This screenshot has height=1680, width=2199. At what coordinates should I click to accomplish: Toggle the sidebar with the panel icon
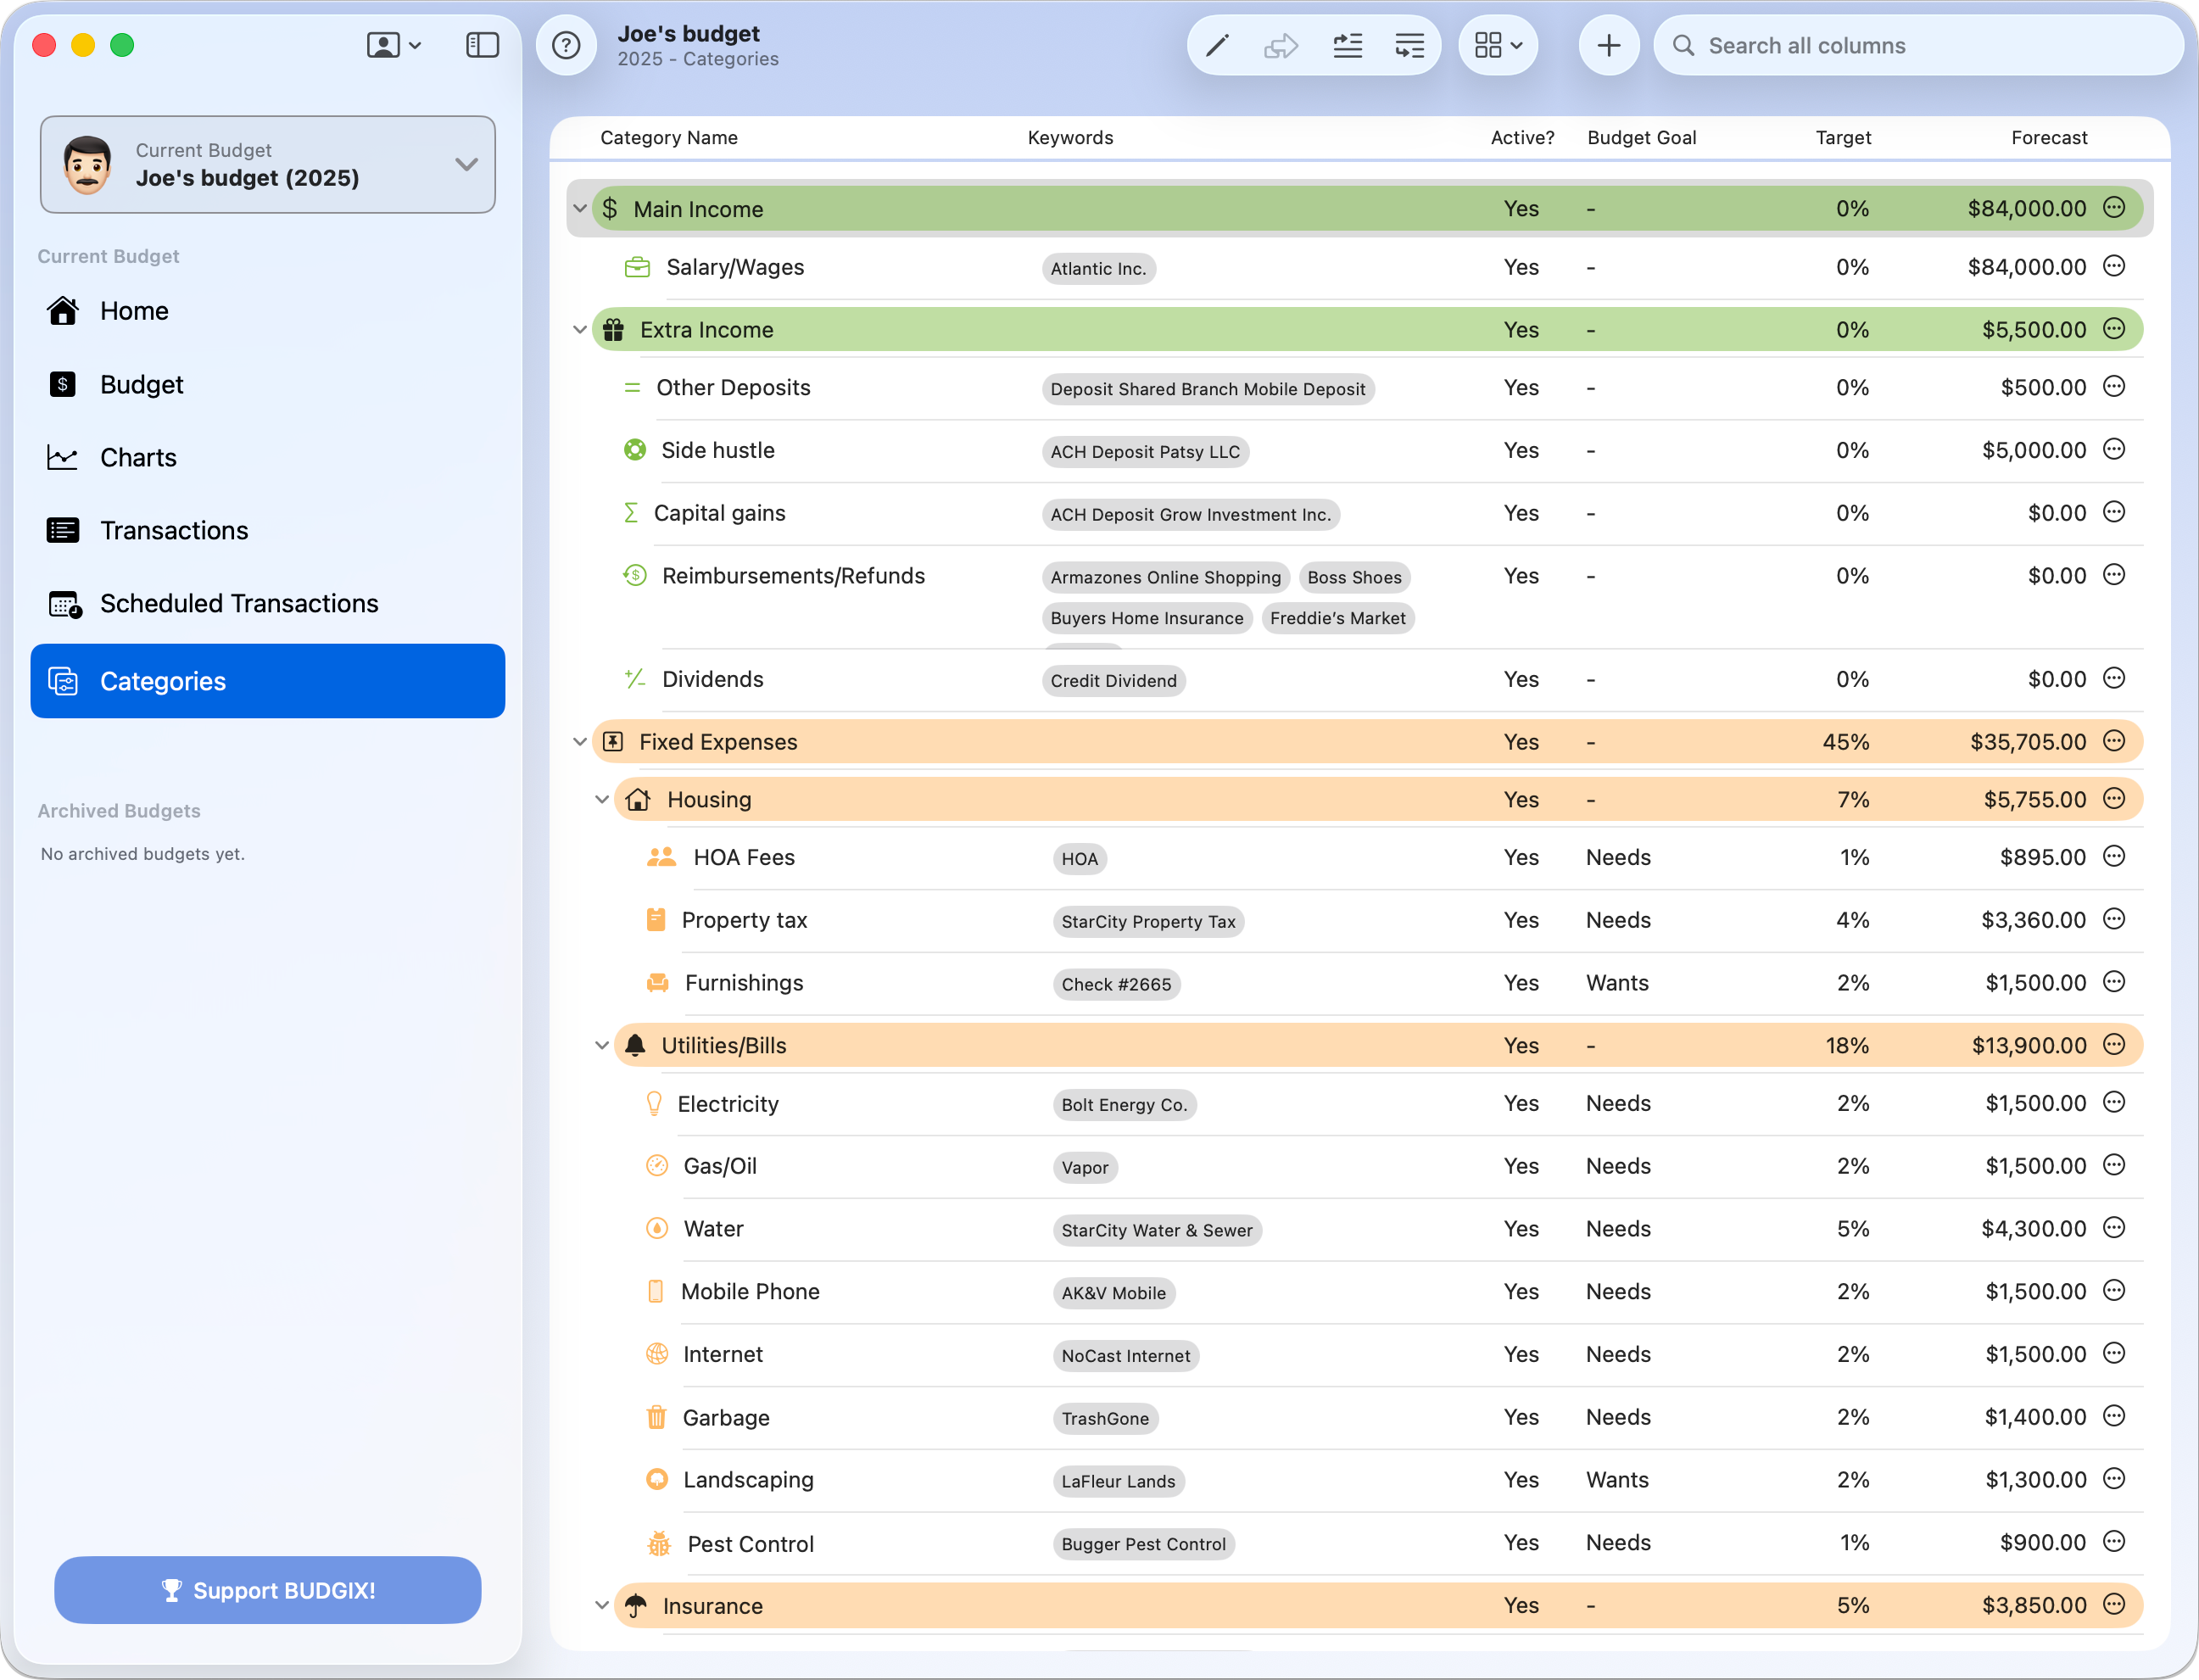tap(482, 45)
